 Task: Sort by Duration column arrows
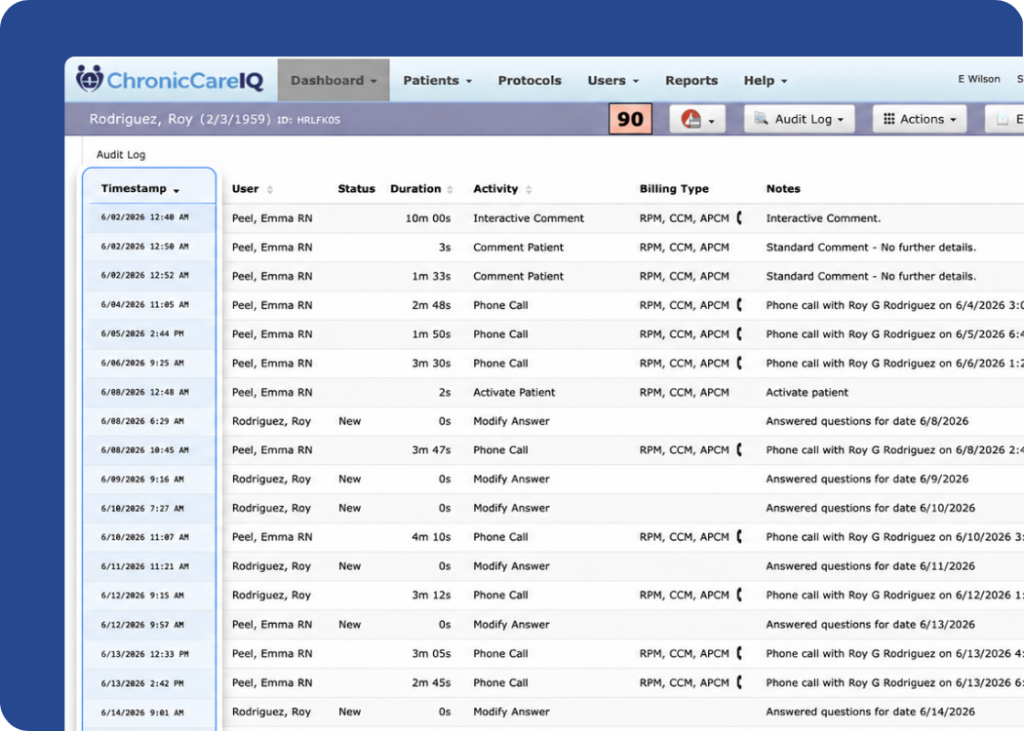point(450,189)
